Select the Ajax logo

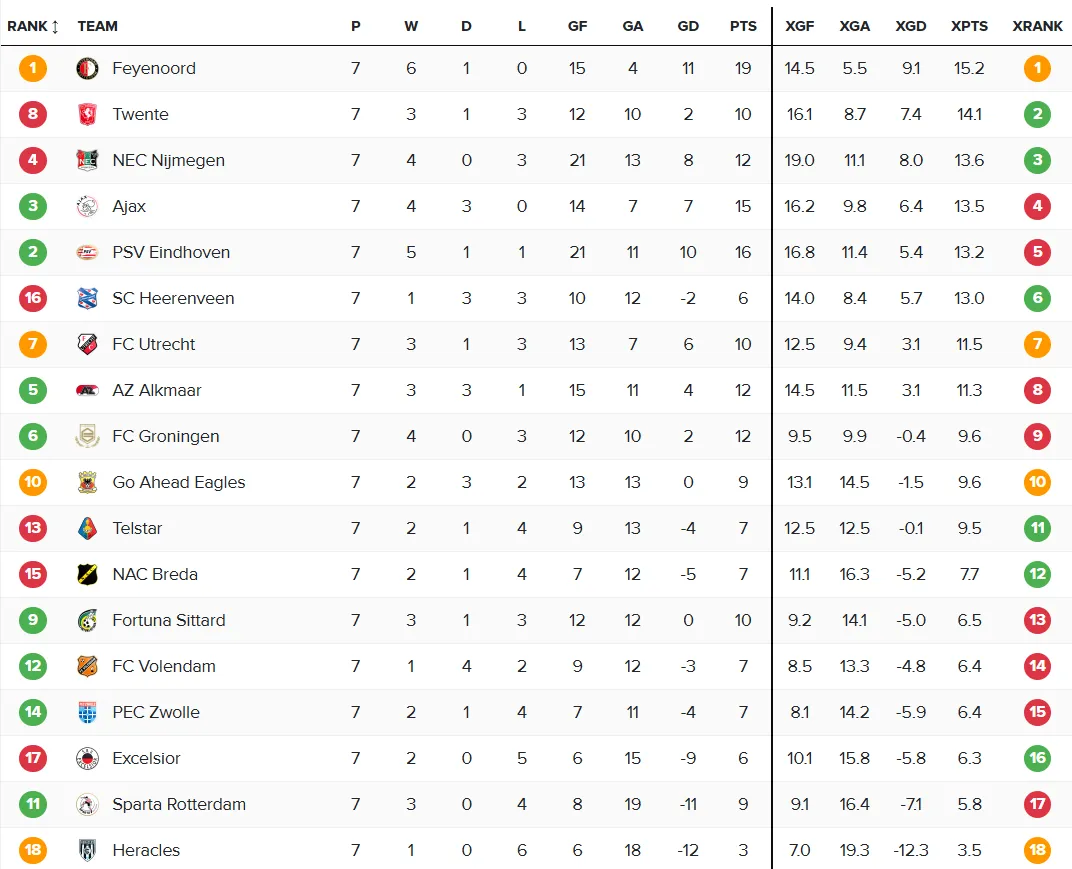click(88, 206)
